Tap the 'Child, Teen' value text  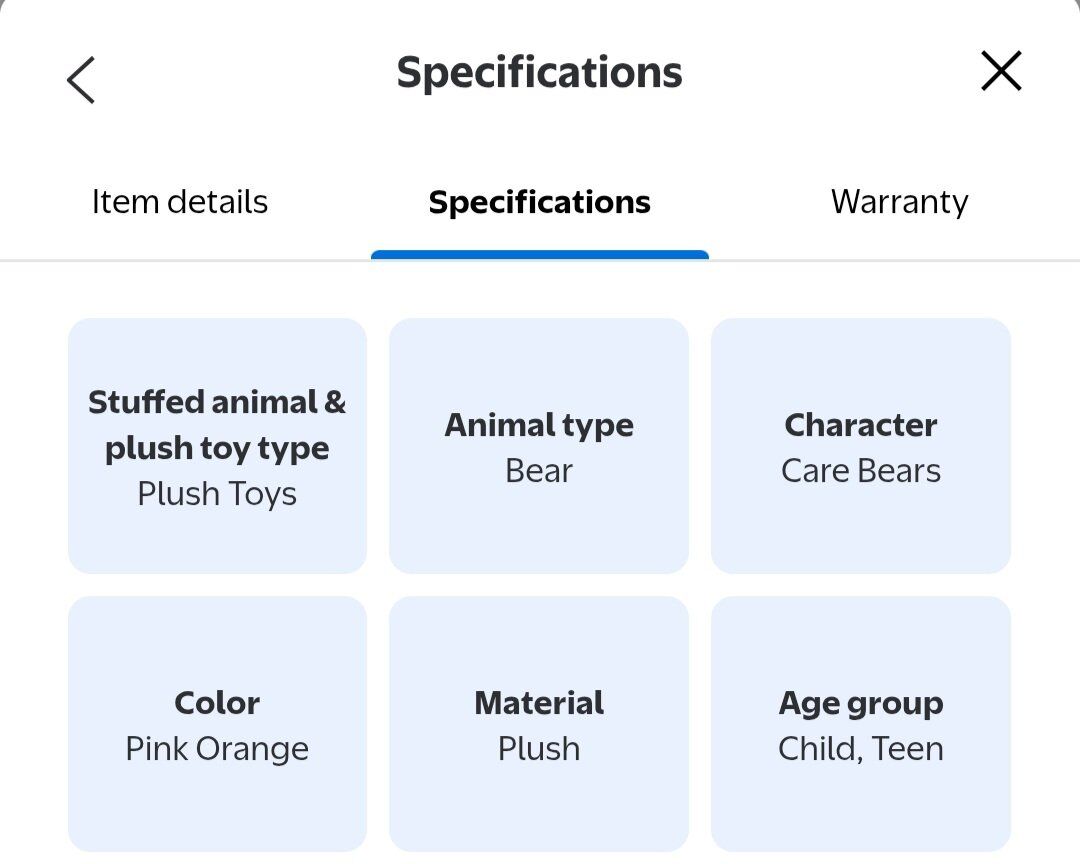pos(860,749)
